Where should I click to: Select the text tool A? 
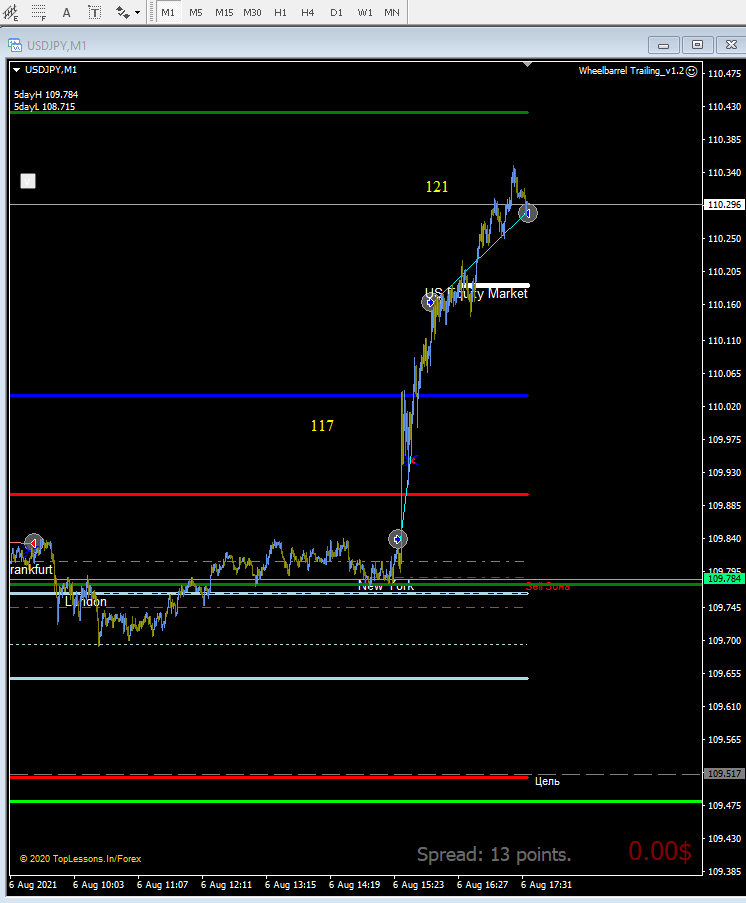pyautogui.click(x=66, y=12)
